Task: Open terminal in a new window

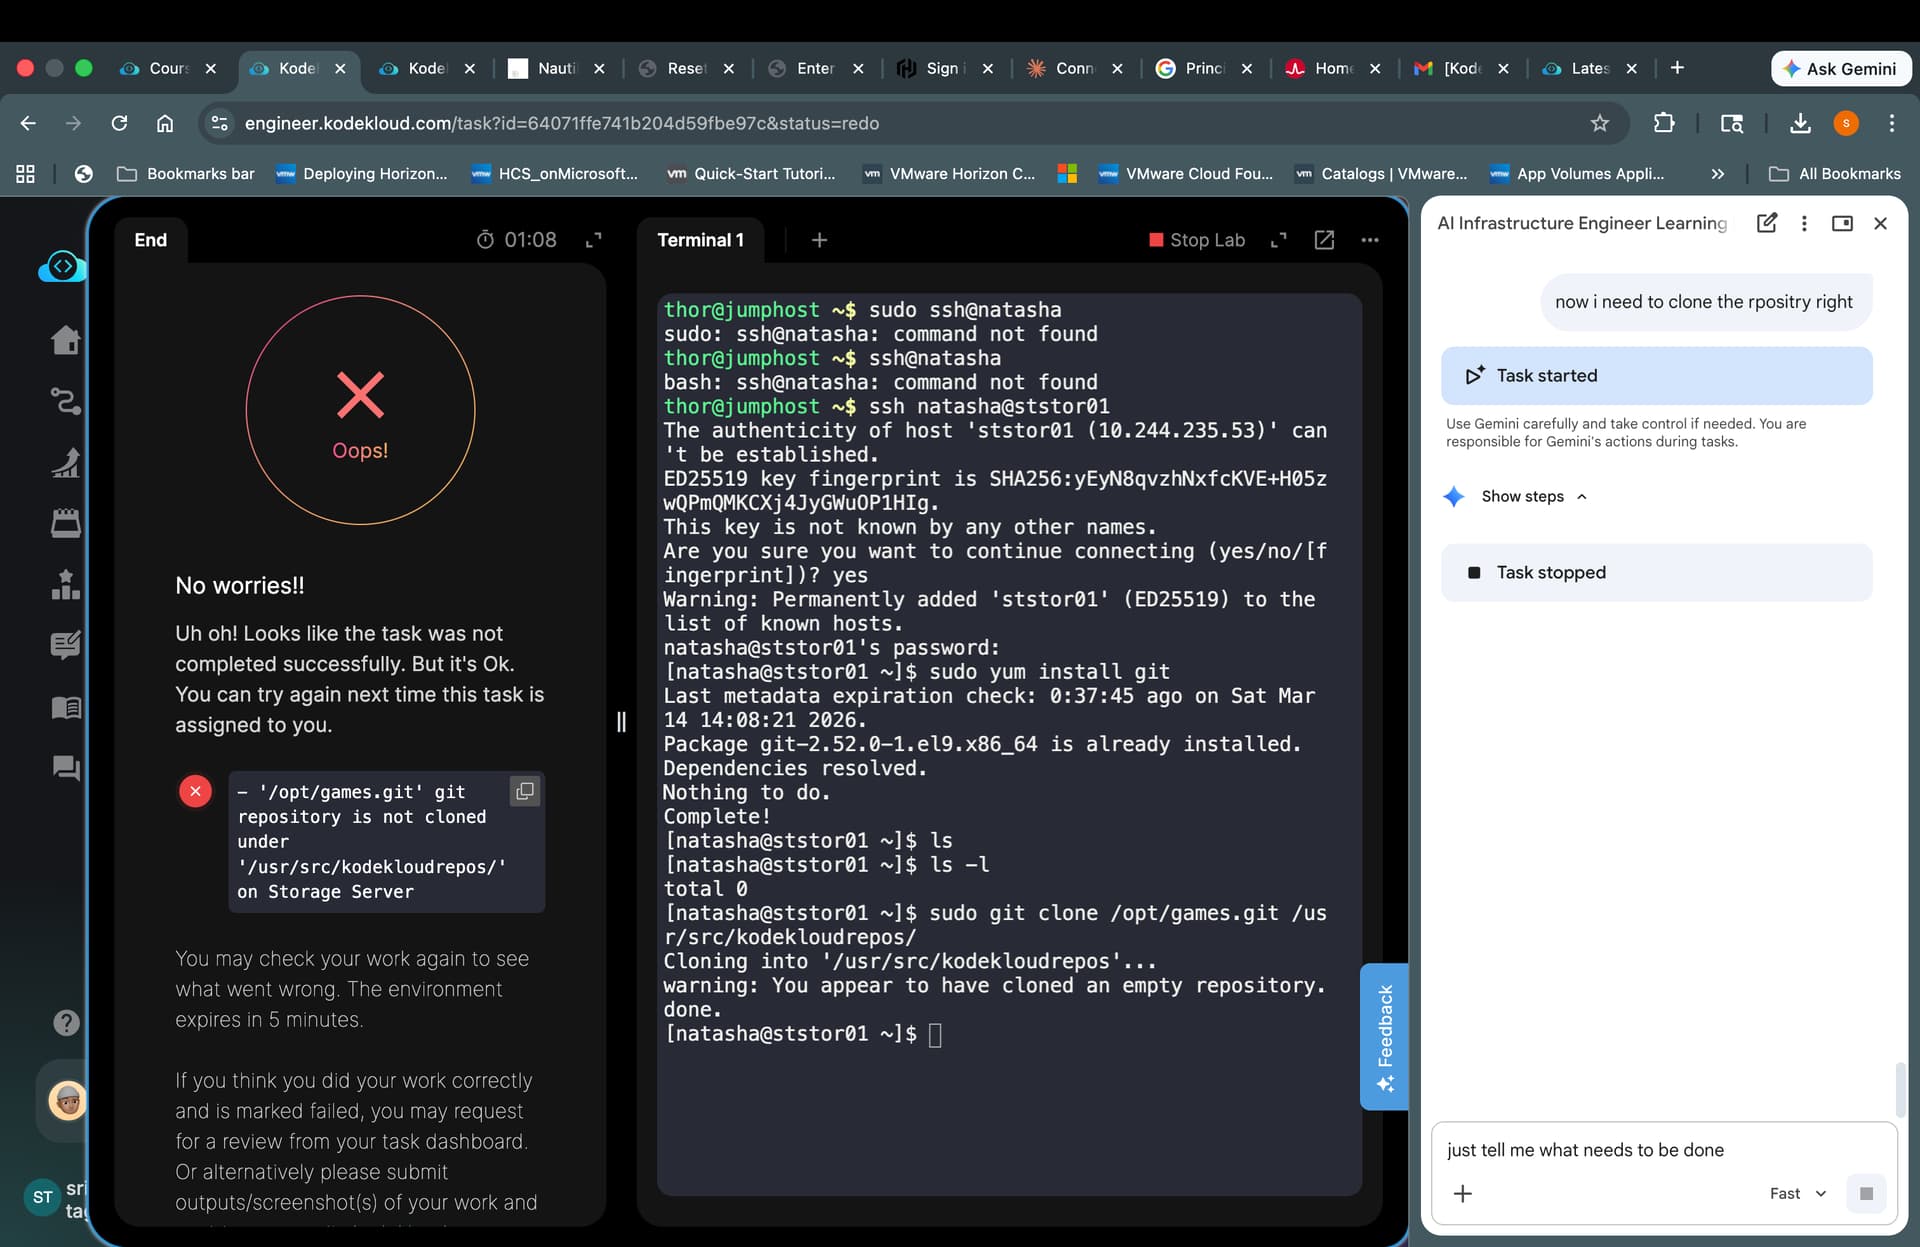Action: 1324,240
